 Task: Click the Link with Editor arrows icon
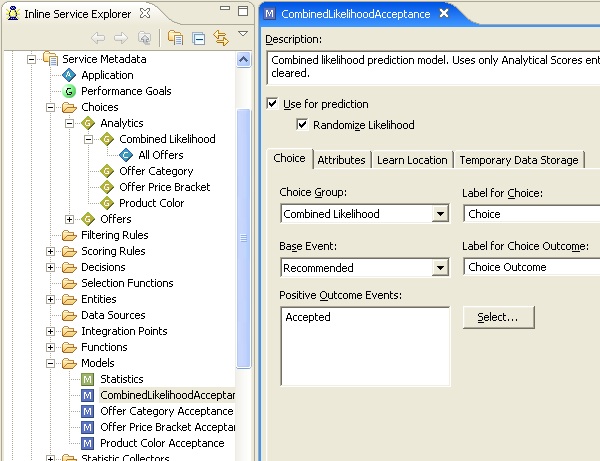(221, 38)
